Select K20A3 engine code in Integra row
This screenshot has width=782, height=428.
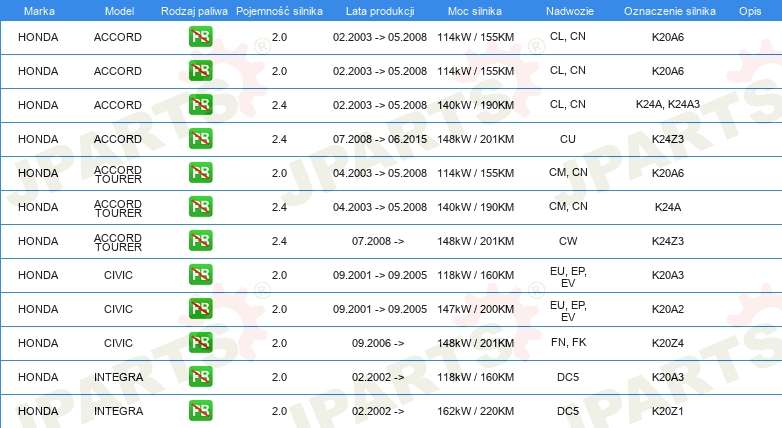click(x=668, y=377)
